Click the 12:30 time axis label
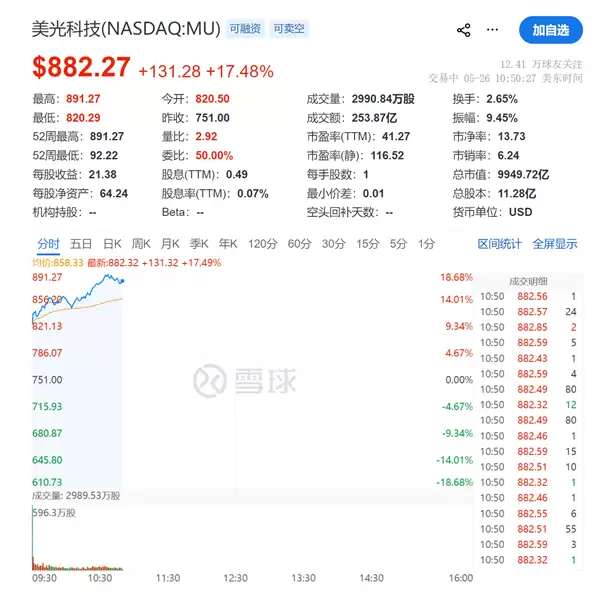The image size is (600, 598). coord(236,578)
